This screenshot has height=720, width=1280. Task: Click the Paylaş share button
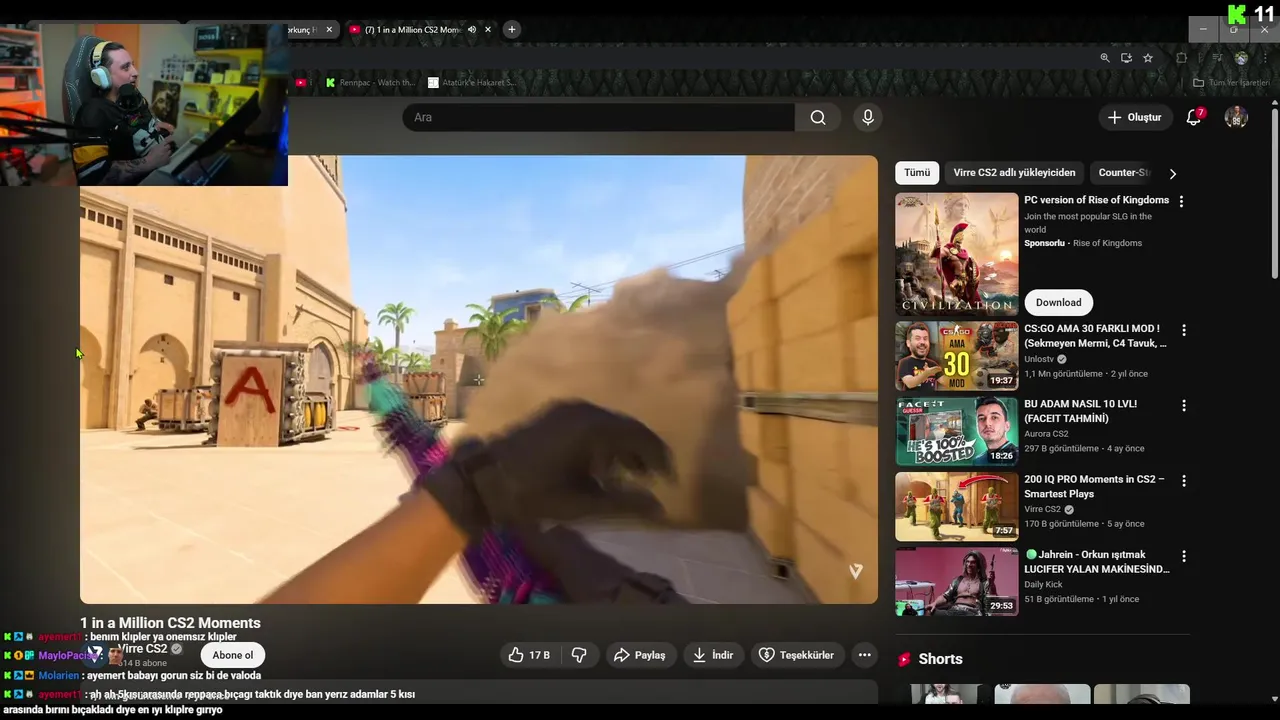pos(639,655)
